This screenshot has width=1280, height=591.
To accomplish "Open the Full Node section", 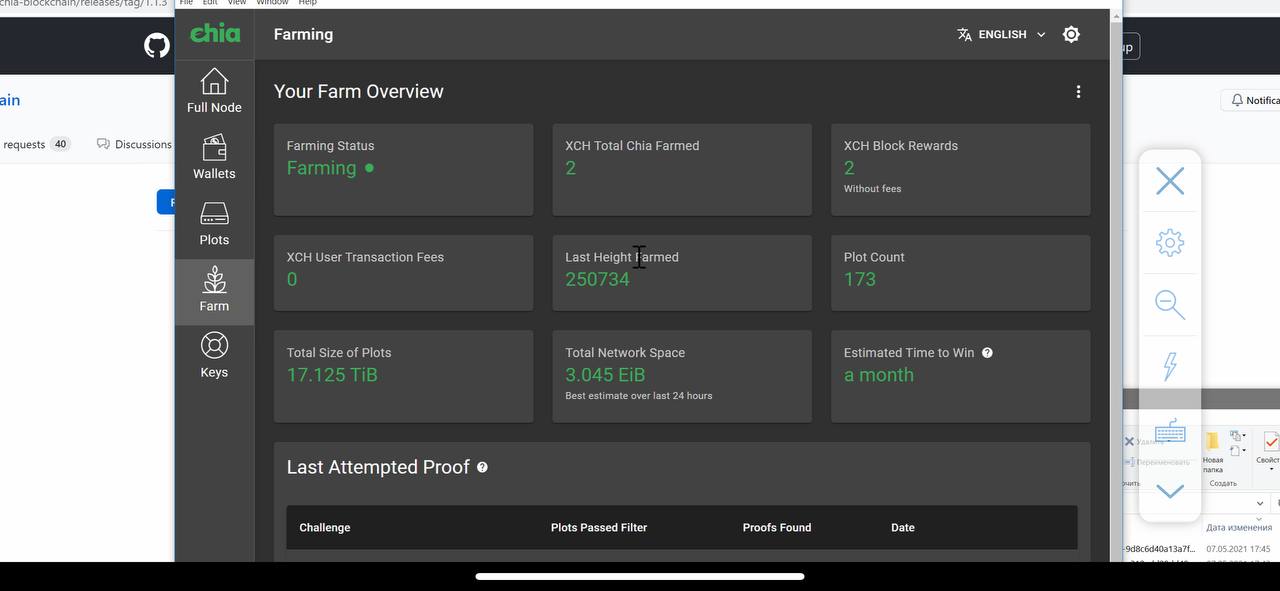I will point(214,91).
